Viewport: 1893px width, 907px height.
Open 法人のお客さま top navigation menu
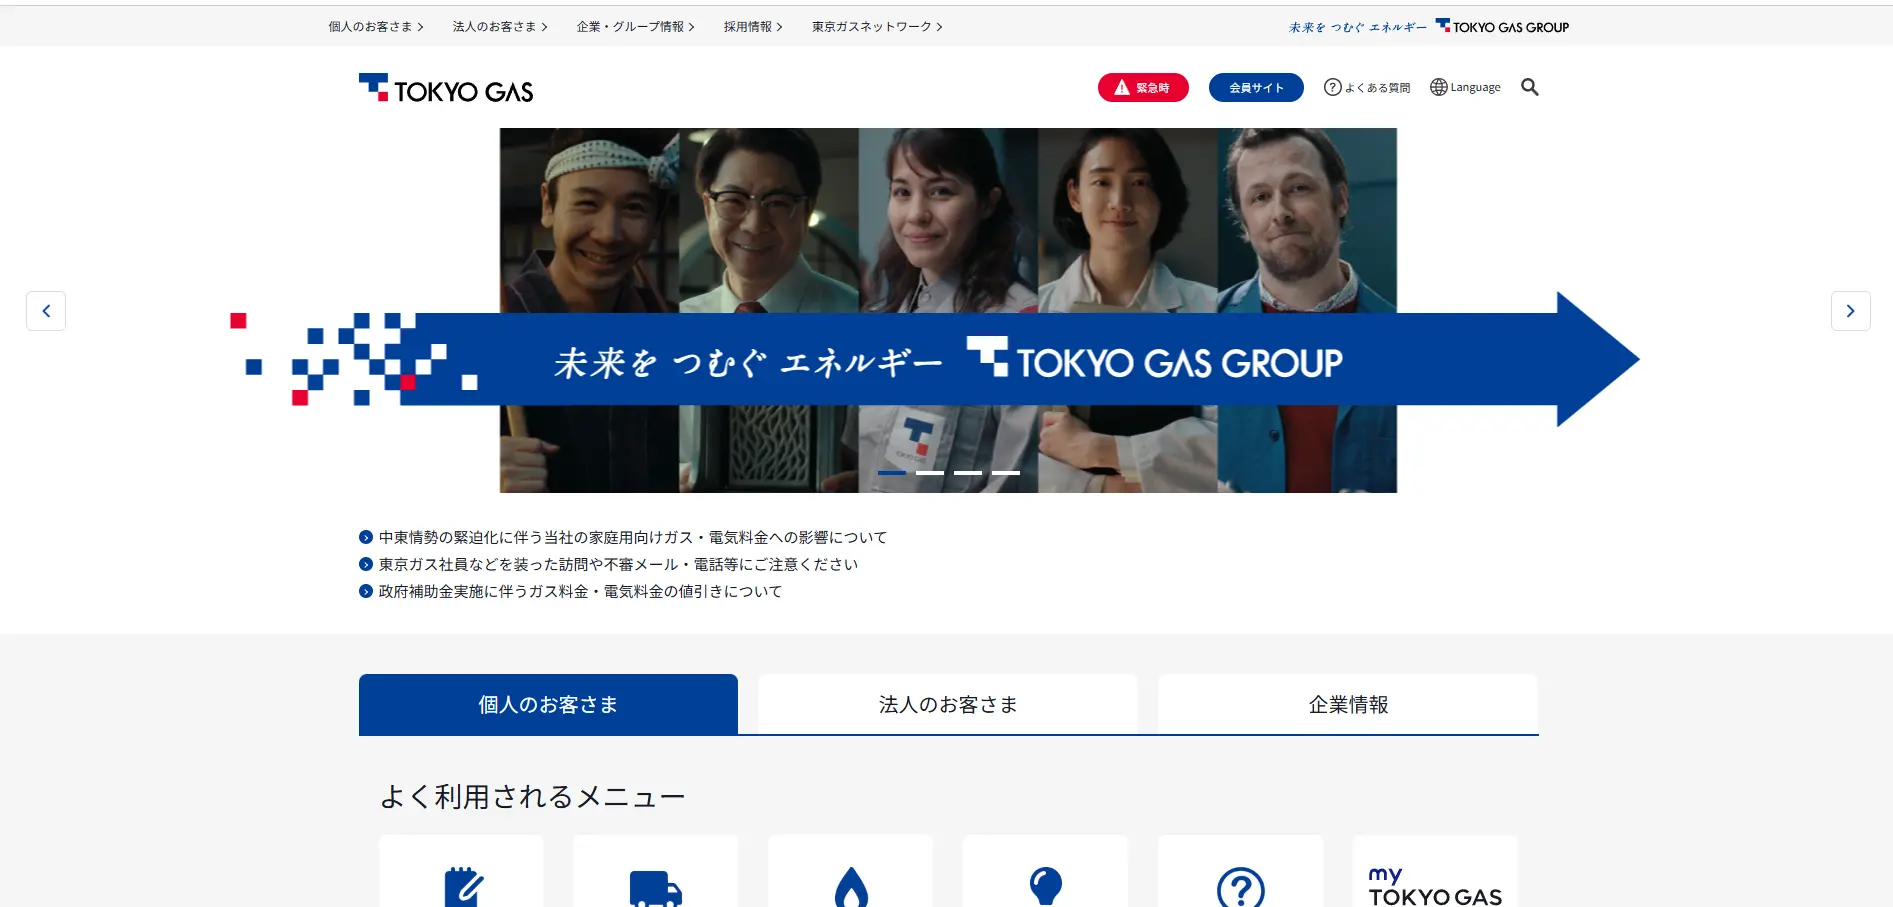pyautogui.click(x=500, y=27)
